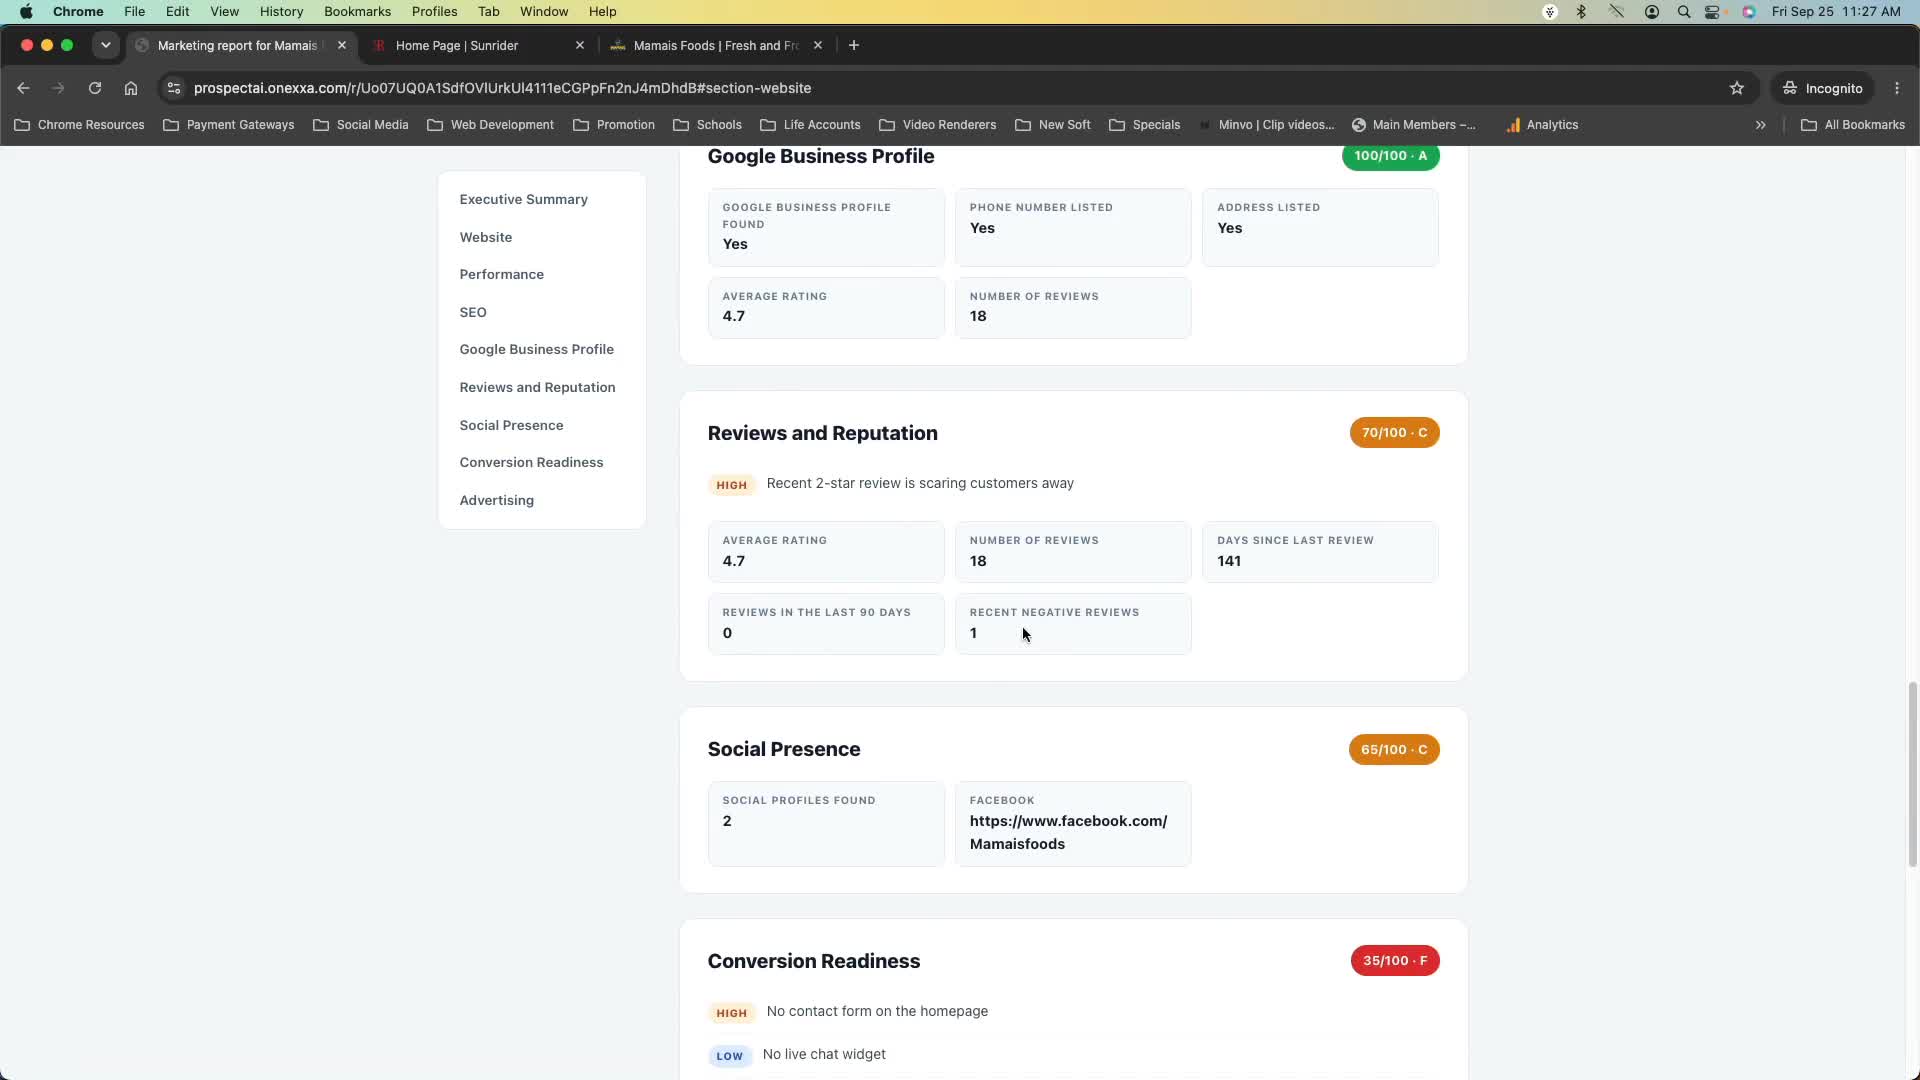Close the Home Page Sunrider tab
The image size is (1920, 1080).
pyautogui.click(x=580, y=45)
